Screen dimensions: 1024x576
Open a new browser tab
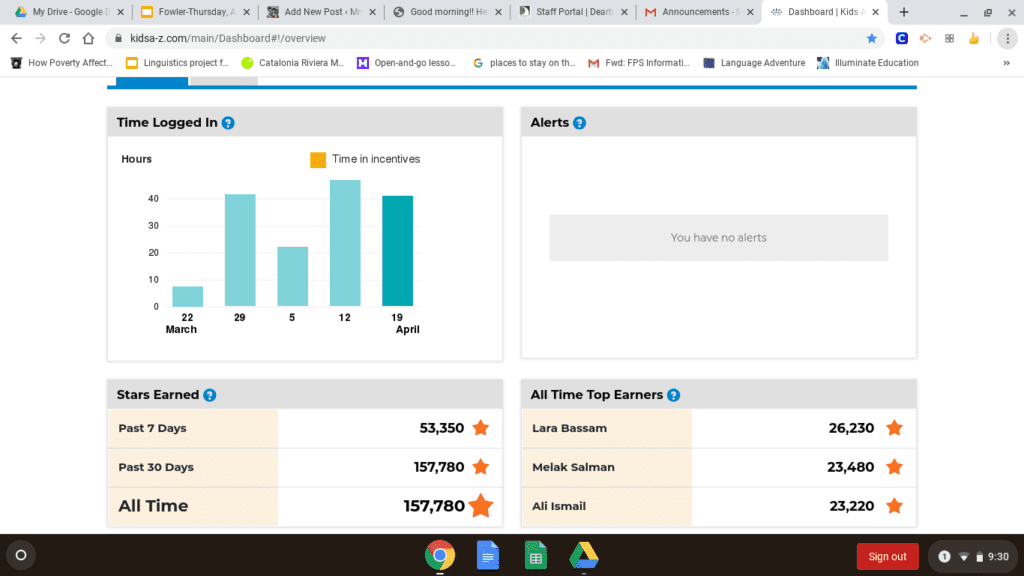[x=904, y=12]
